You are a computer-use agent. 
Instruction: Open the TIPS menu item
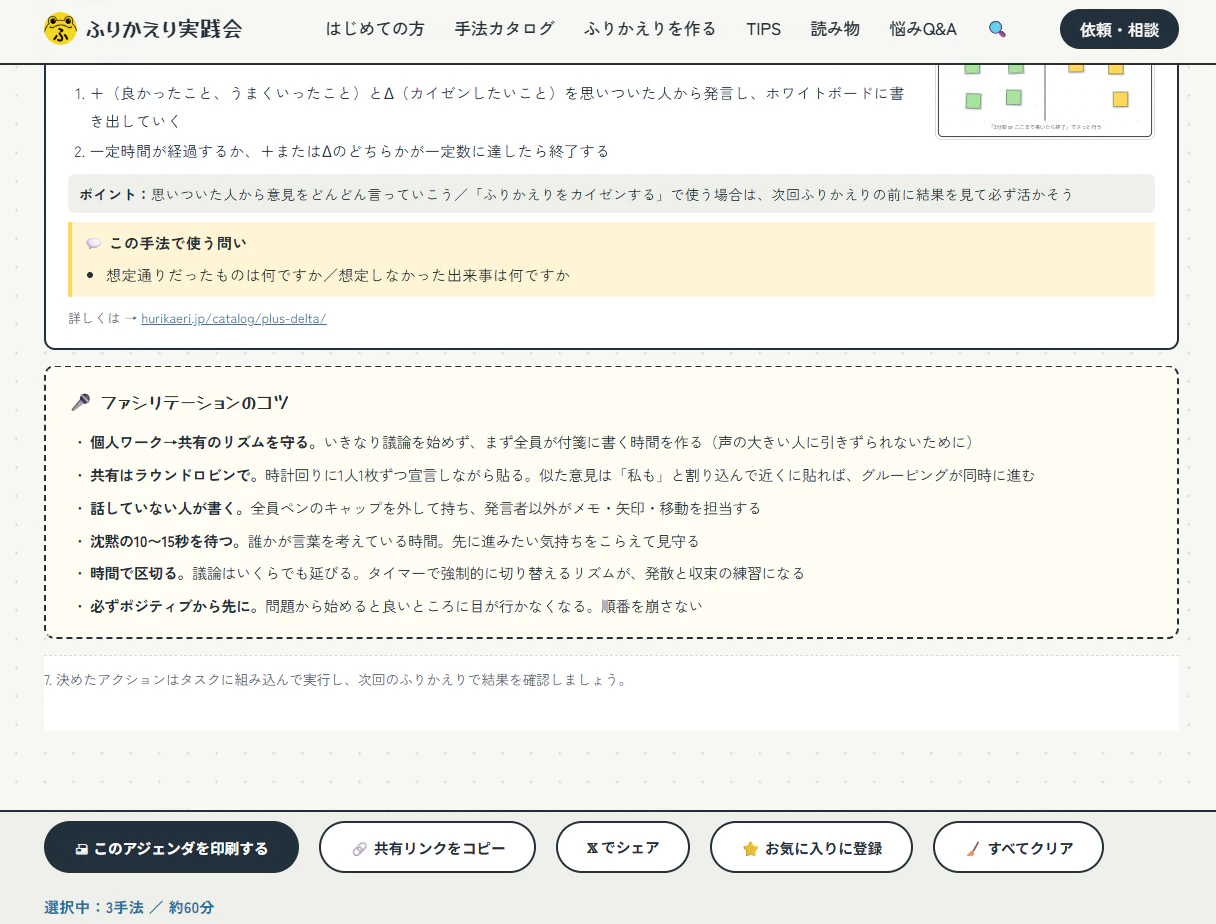pyautogui.click(x=764, y=29)
